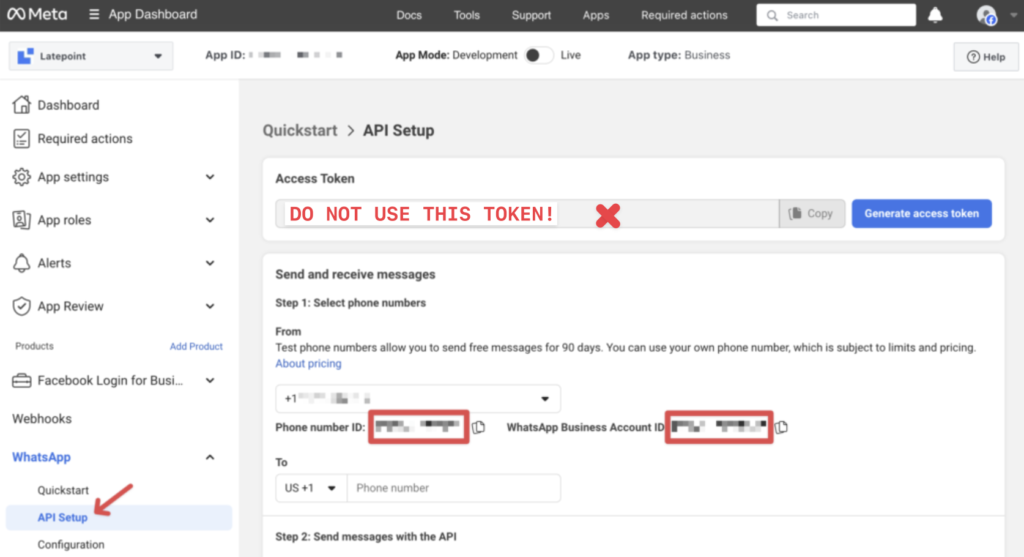Click the 'Step 1: Select phone numbers' heading
Viewport: 1024px width, 557px height.
(x=351, y=303)
